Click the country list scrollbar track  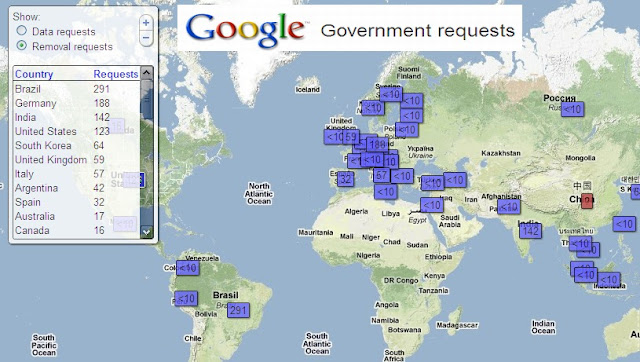click(x=147, y=163)
